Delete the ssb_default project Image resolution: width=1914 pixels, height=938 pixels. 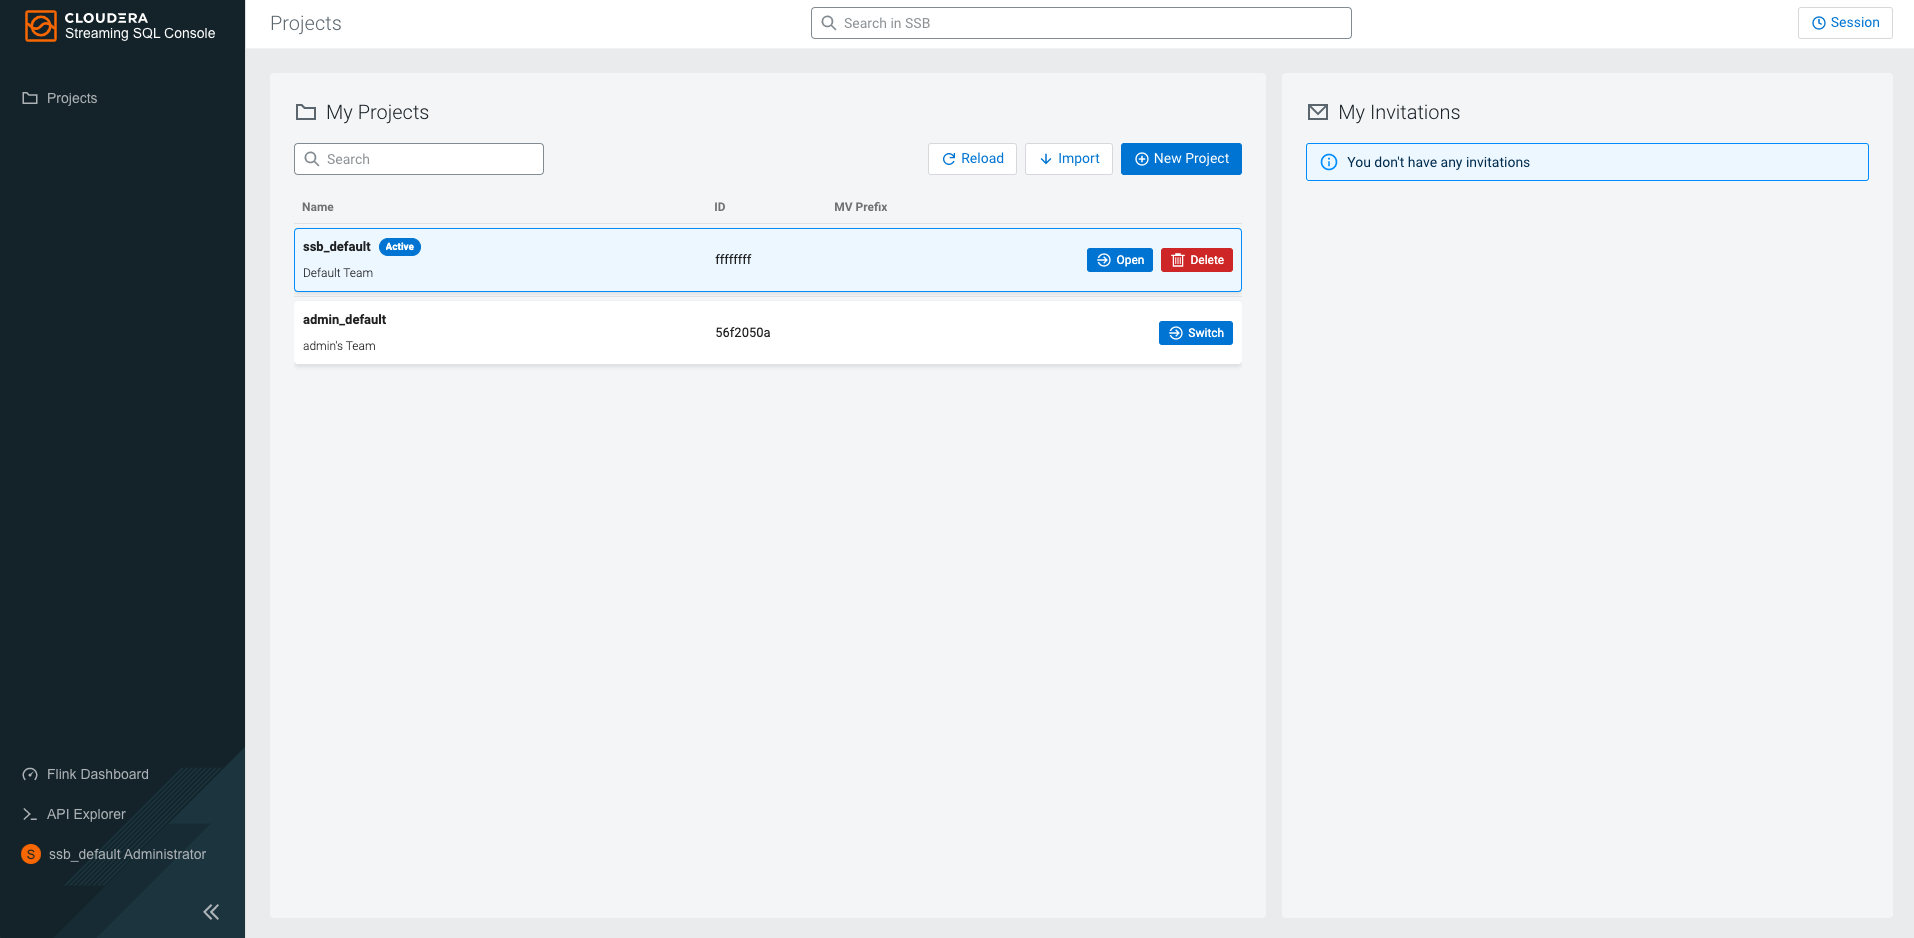(1196, 260)
